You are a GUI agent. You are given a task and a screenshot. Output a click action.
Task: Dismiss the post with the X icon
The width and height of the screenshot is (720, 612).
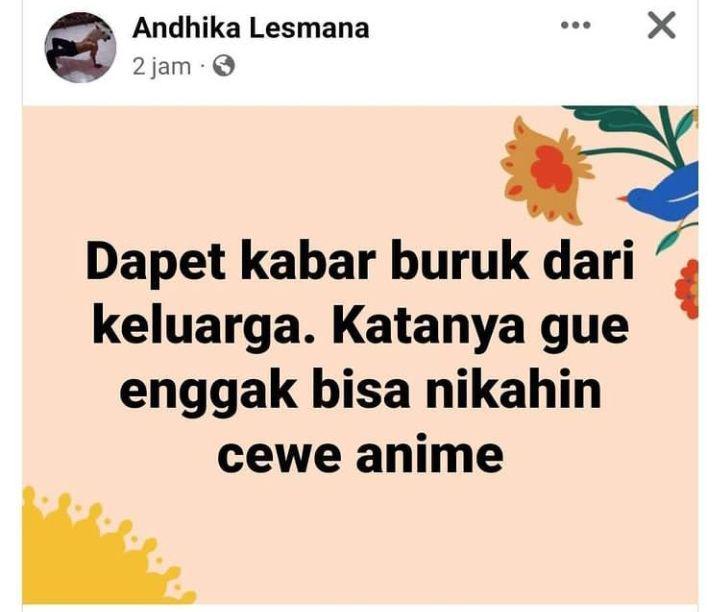662,25
